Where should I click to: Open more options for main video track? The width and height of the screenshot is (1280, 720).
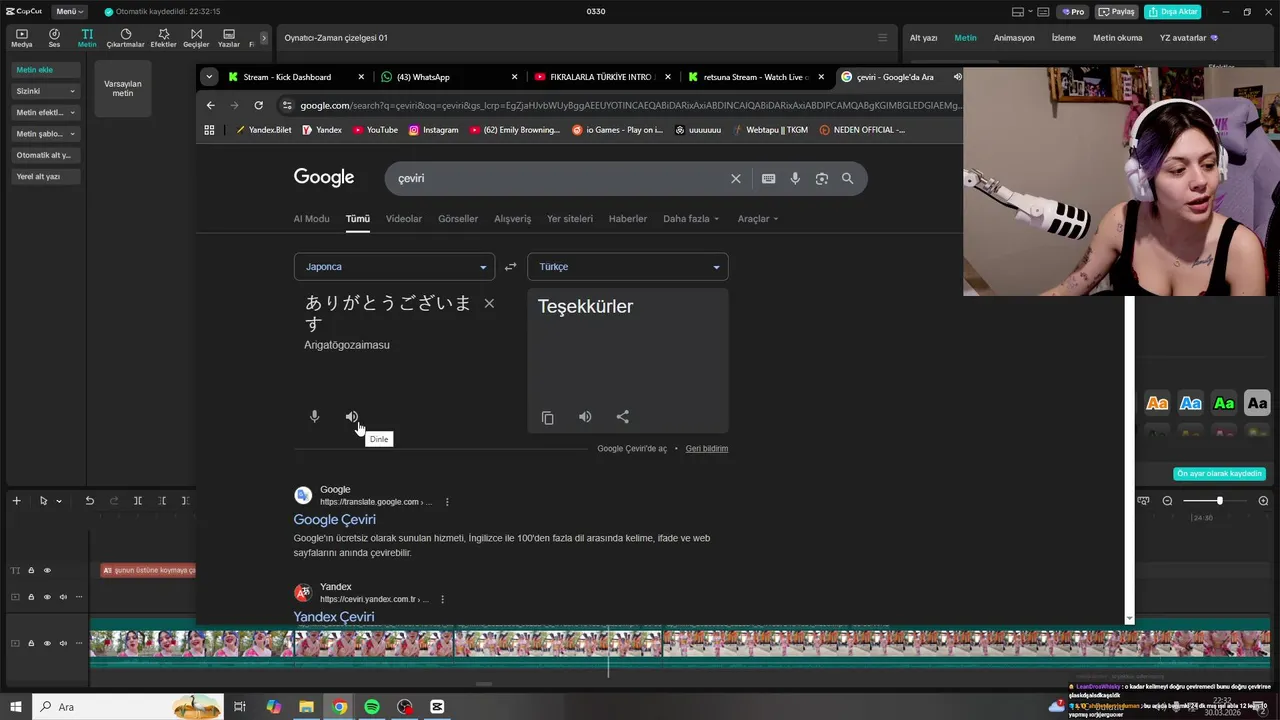pyautogui.click(x=79, y=643)
